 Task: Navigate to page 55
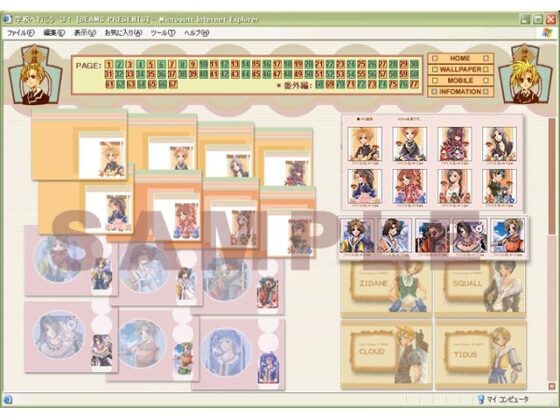pyautogui.click(x=361, y=75)
